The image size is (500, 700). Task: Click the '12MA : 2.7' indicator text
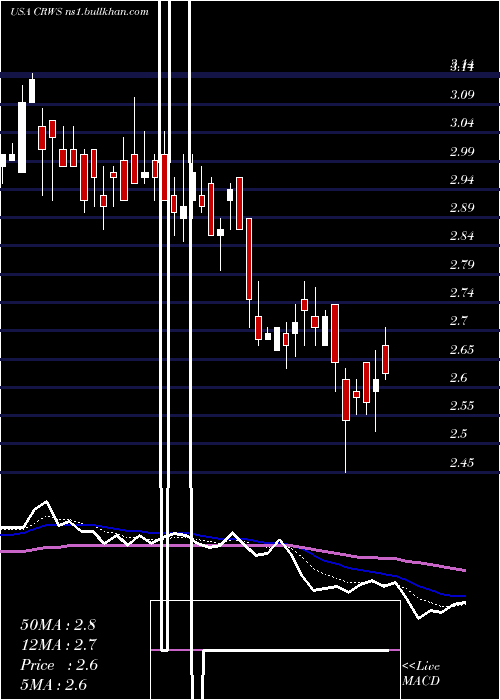[x=58, y=645]
